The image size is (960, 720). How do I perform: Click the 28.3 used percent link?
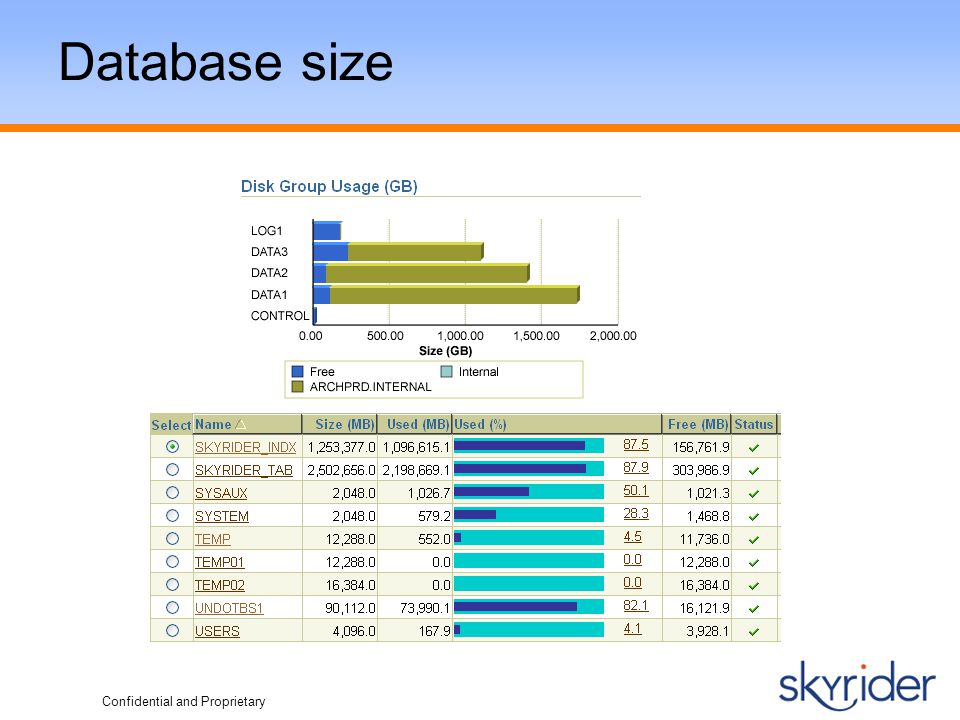636,514
